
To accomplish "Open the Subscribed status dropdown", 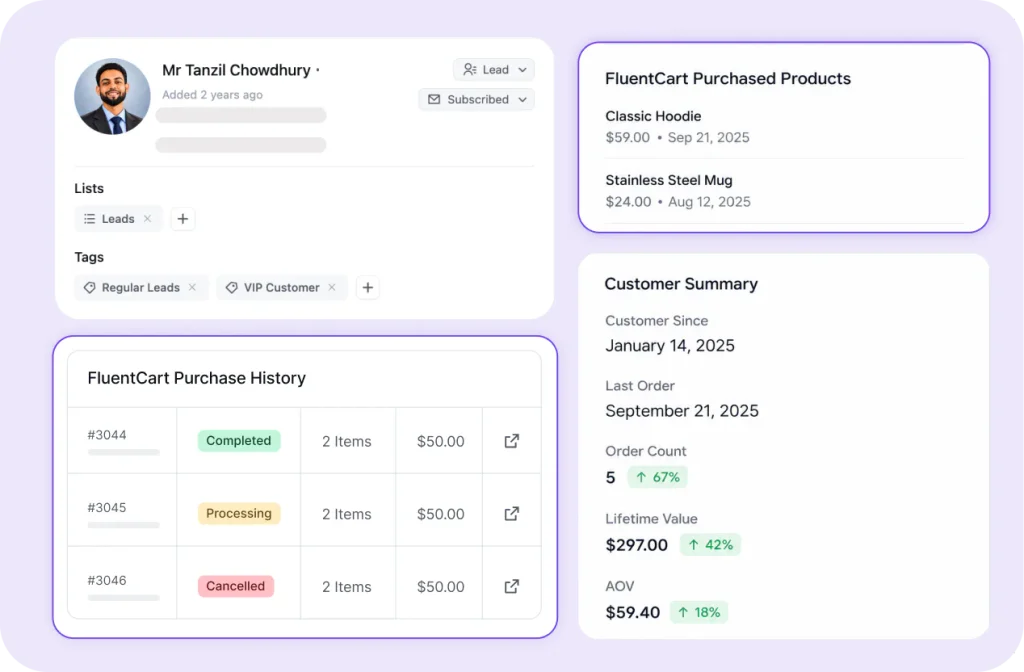I will 477,99.
